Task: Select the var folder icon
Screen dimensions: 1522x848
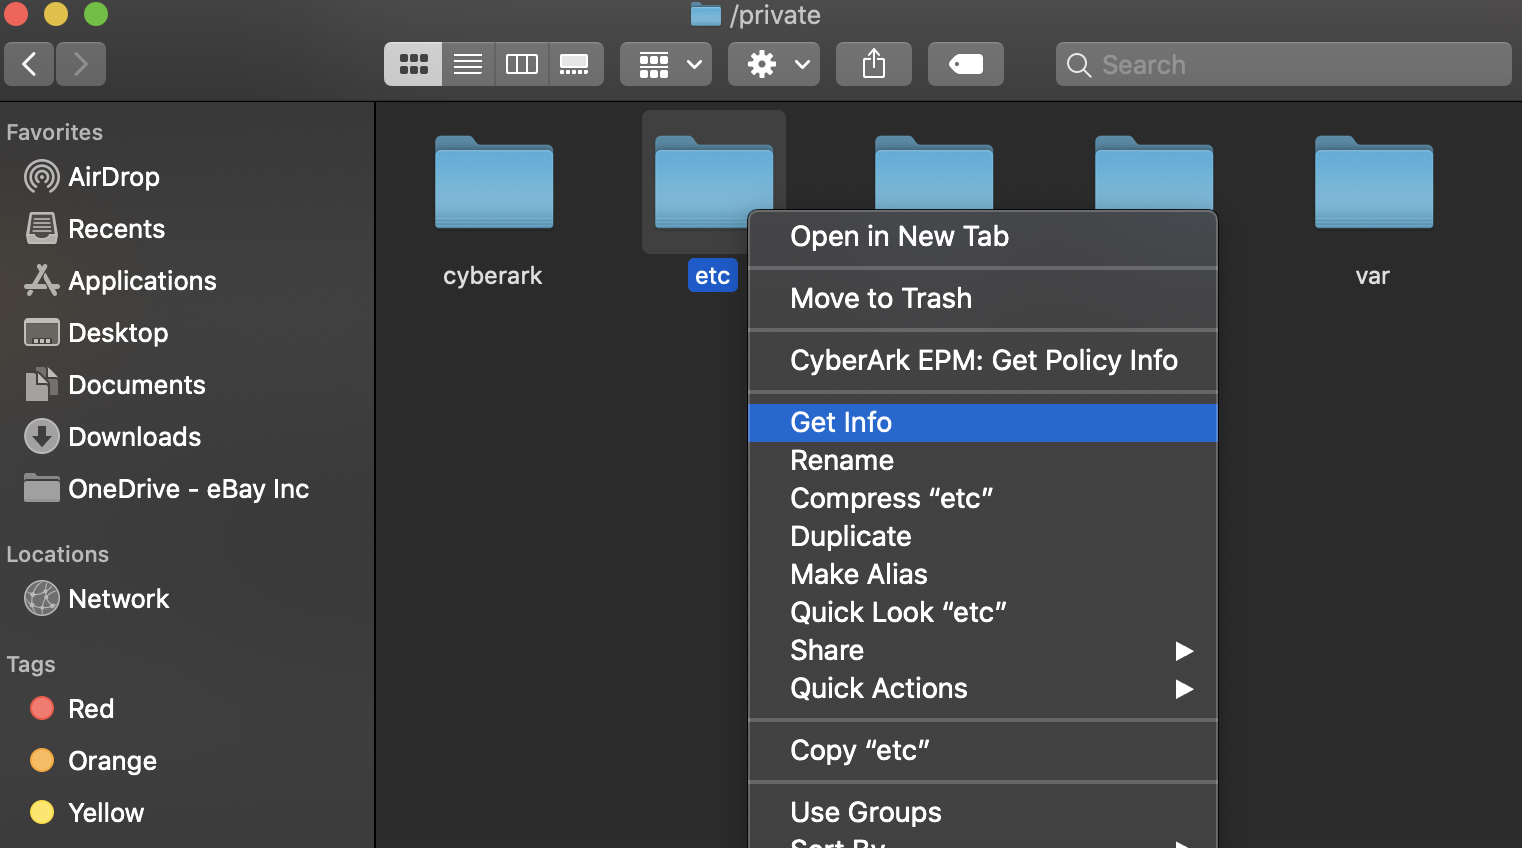Action: [x=1374, y=182]
